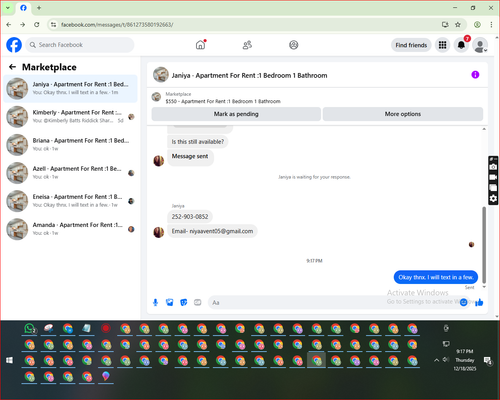Image resolution: width=500 pixels, height=400 pixels.
Task: Click the message text field
Action: (x=333, y=302)
